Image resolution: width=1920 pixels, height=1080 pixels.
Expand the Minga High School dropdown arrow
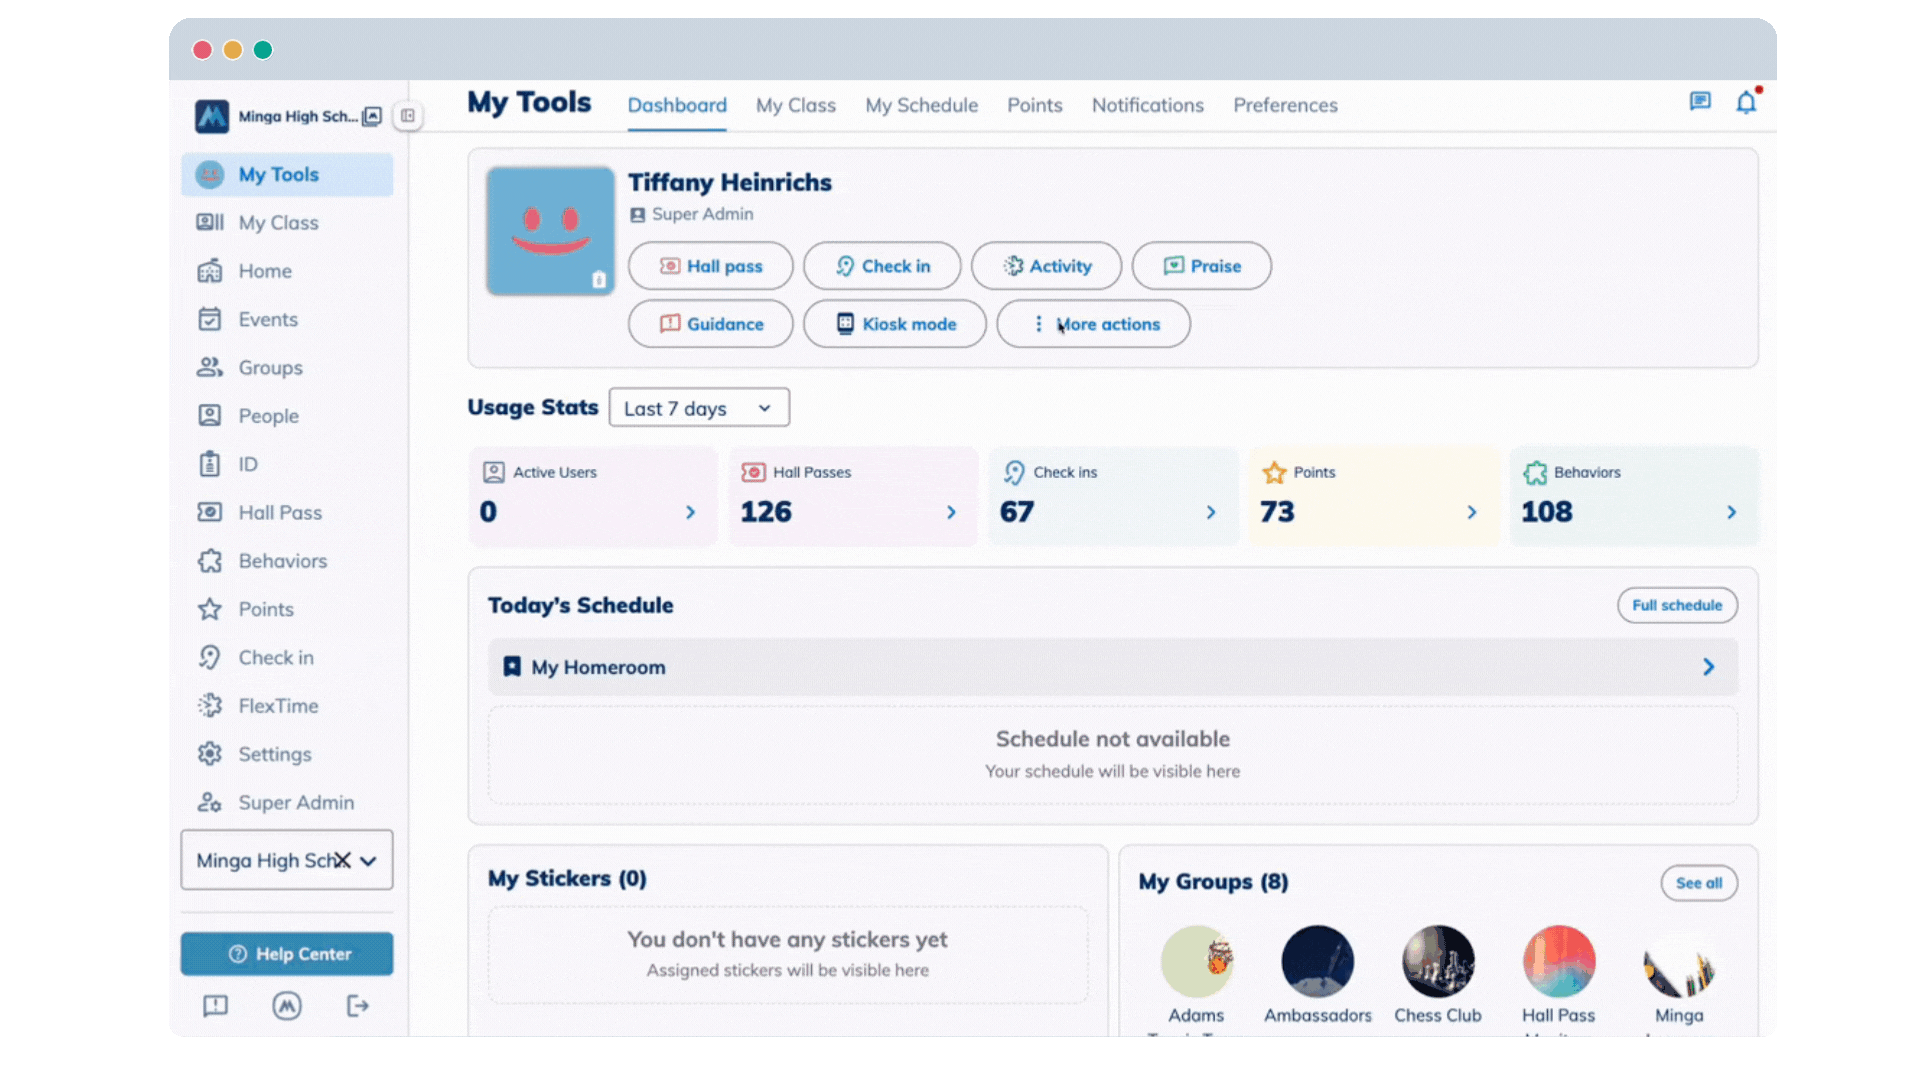pos(369,861)
